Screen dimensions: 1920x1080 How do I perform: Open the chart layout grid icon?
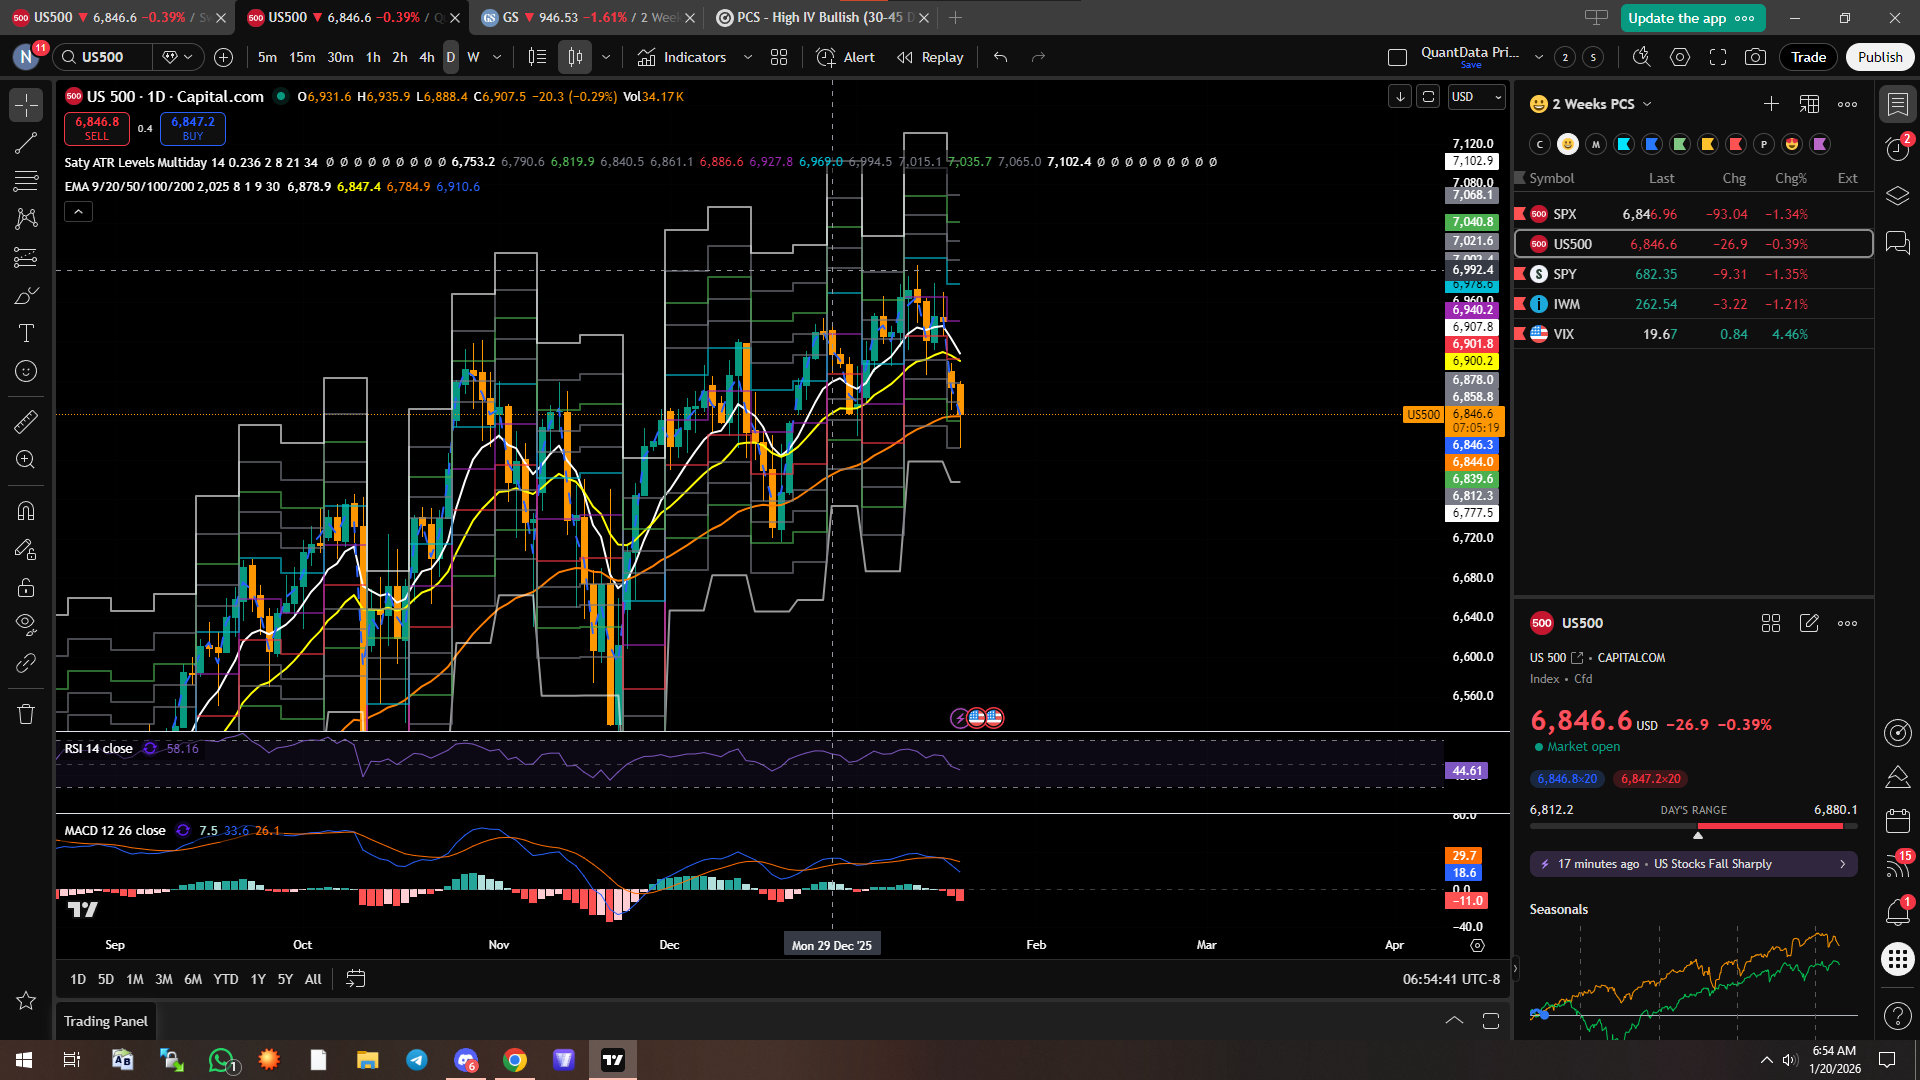(779, 57)
